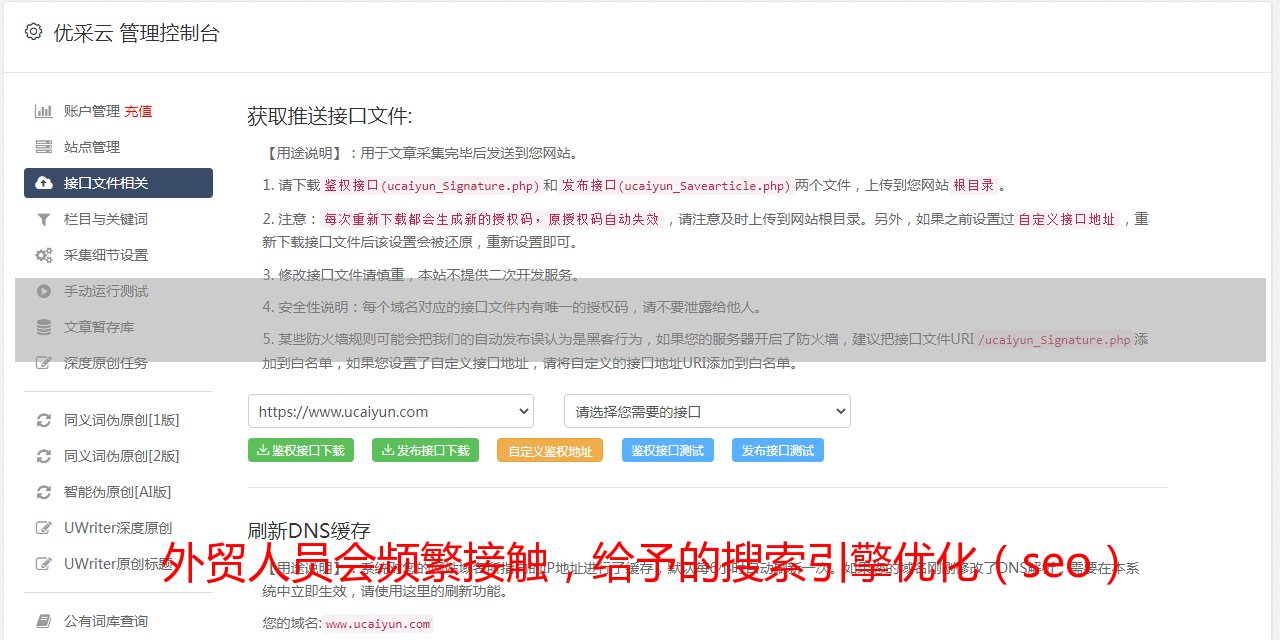Click the green 鉴权接口下载 button
Screen dimensions: 1280x640
point(301,450)
